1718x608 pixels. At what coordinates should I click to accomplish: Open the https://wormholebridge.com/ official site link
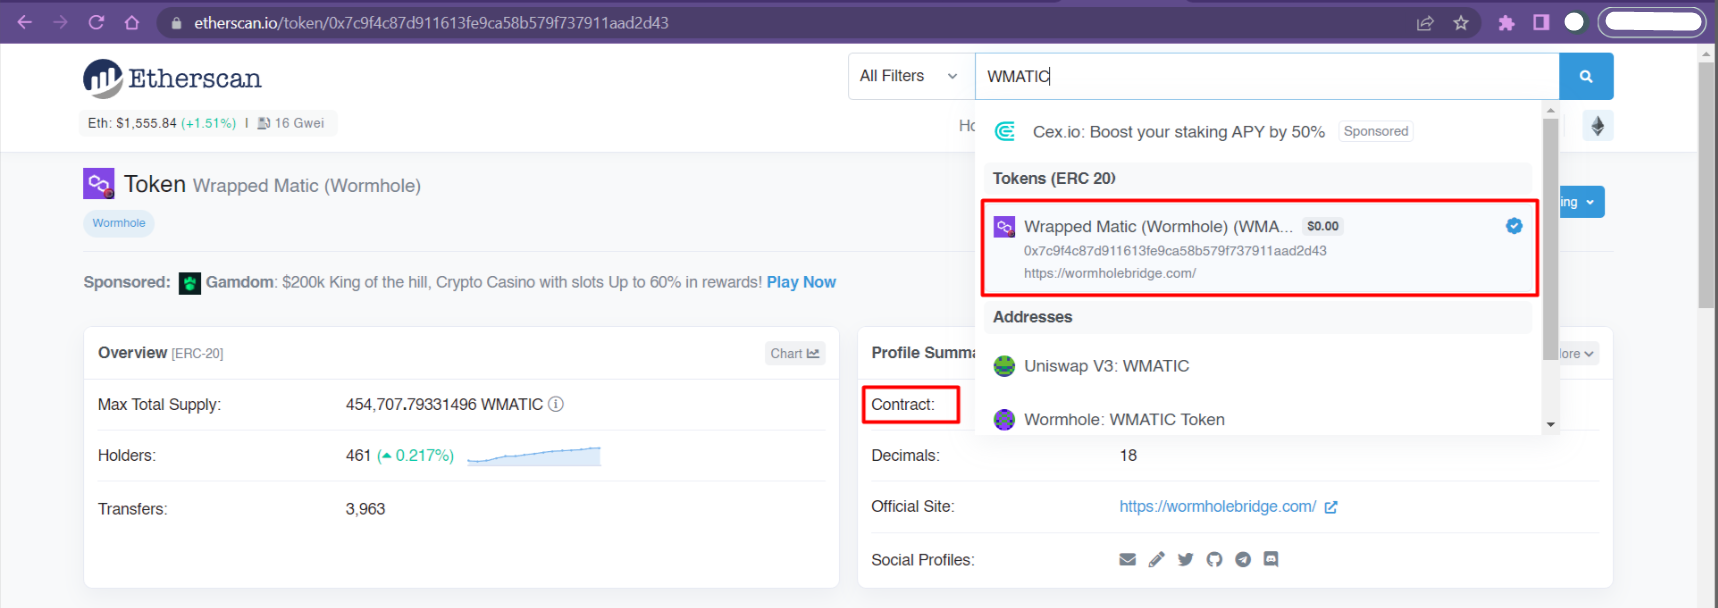pyautogui.click(x=1217, y=507)
